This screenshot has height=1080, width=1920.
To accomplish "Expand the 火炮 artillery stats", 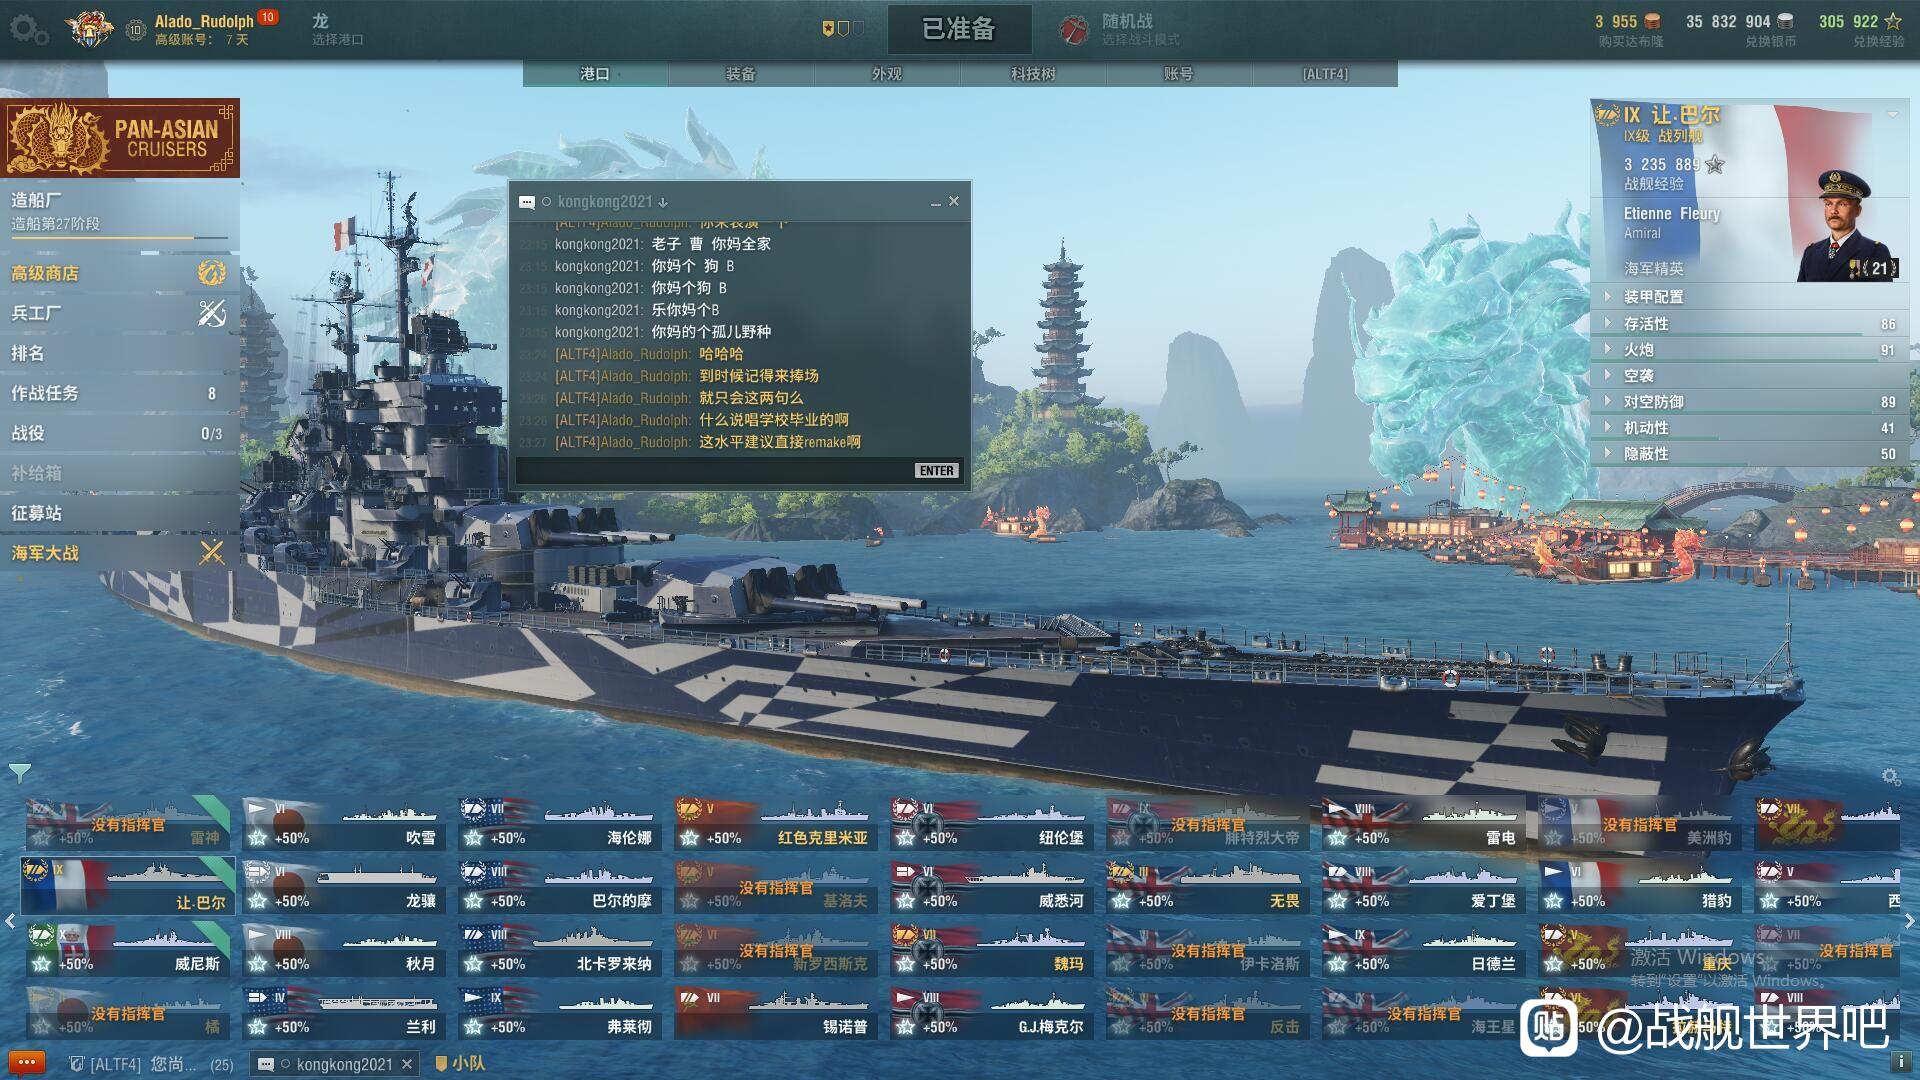I will click(1607, 349).
